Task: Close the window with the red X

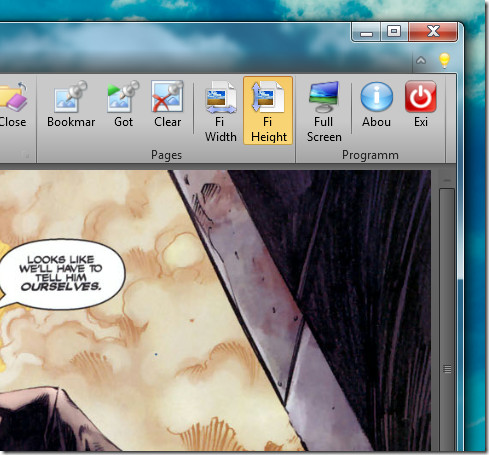Action: (433, 32)
